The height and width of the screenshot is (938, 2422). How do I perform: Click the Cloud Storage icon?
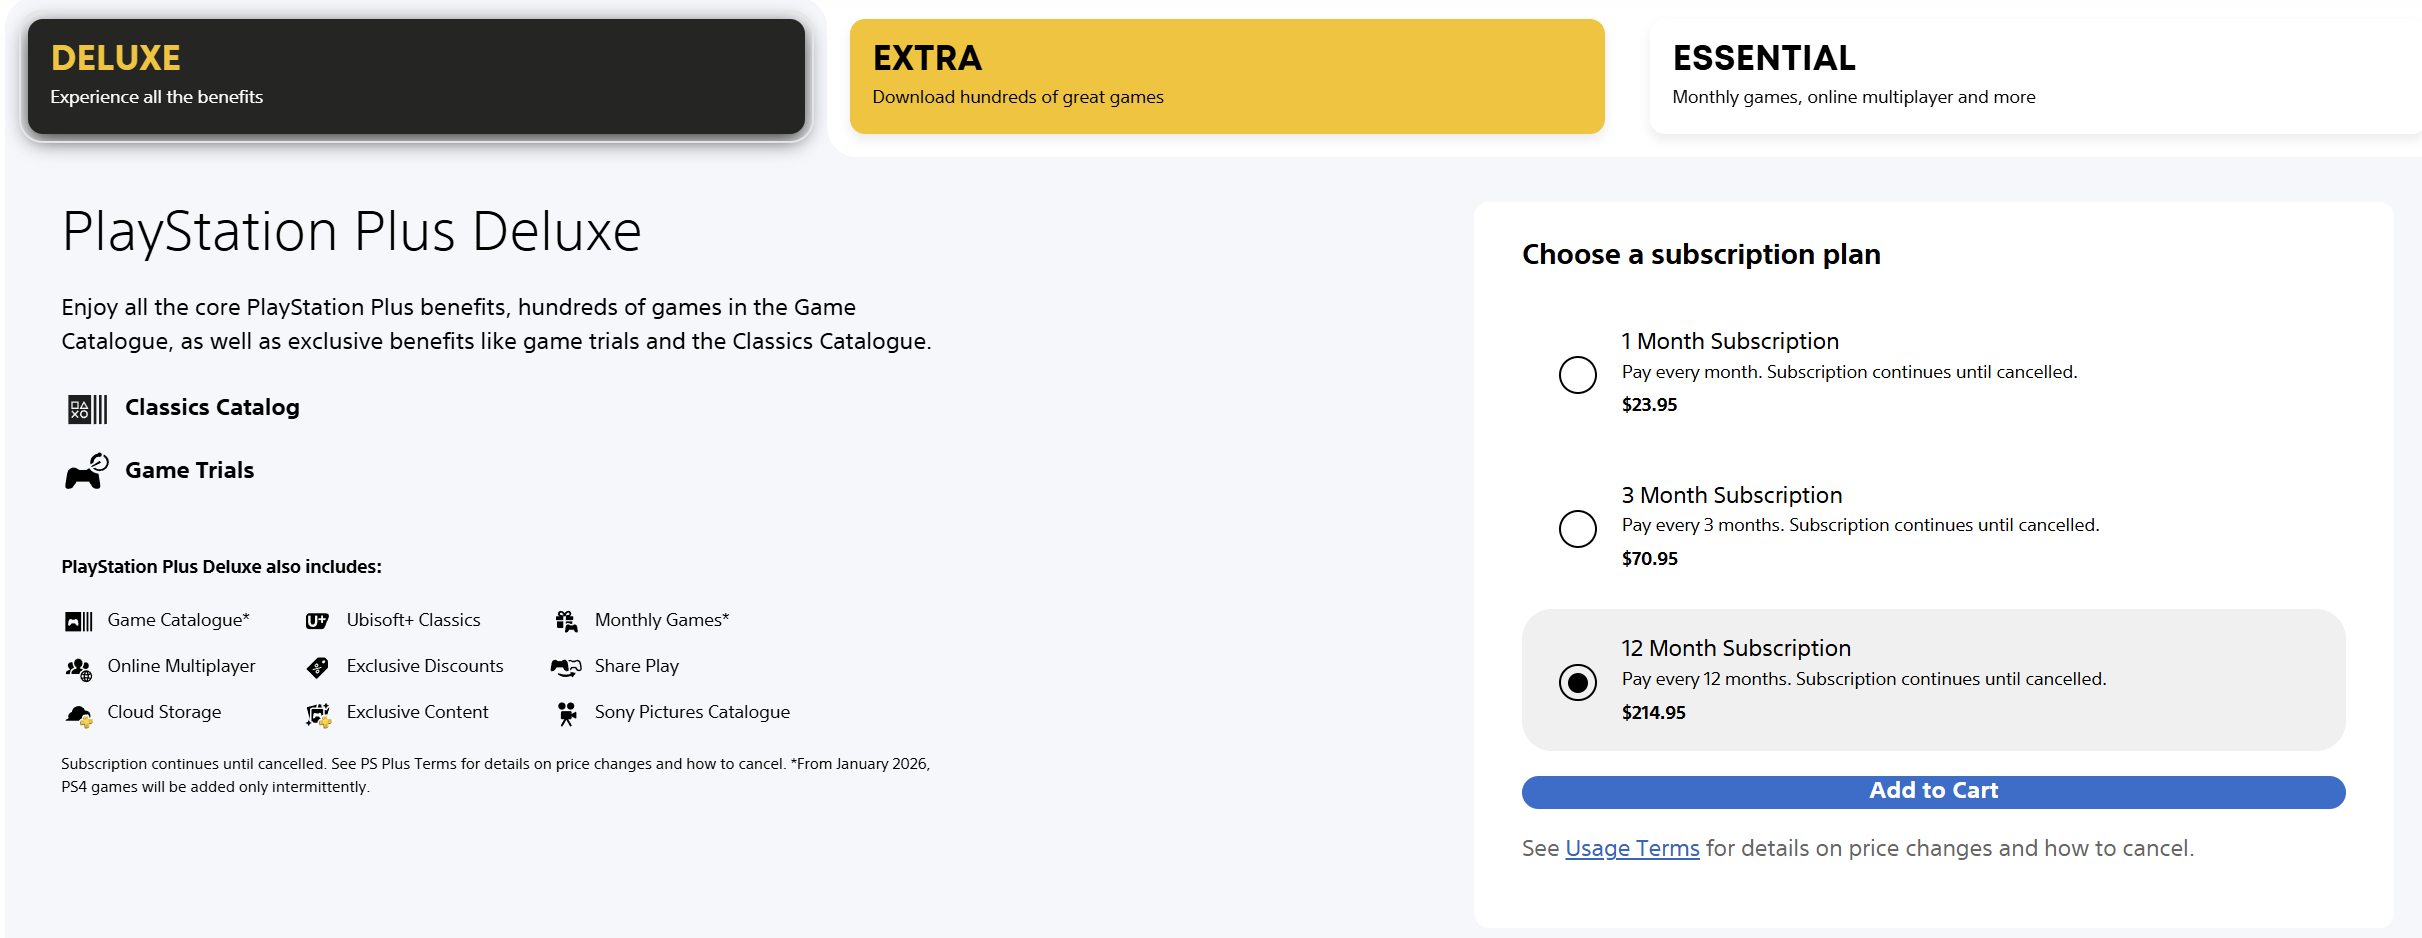pyautogui.click(x=79, y=714)
